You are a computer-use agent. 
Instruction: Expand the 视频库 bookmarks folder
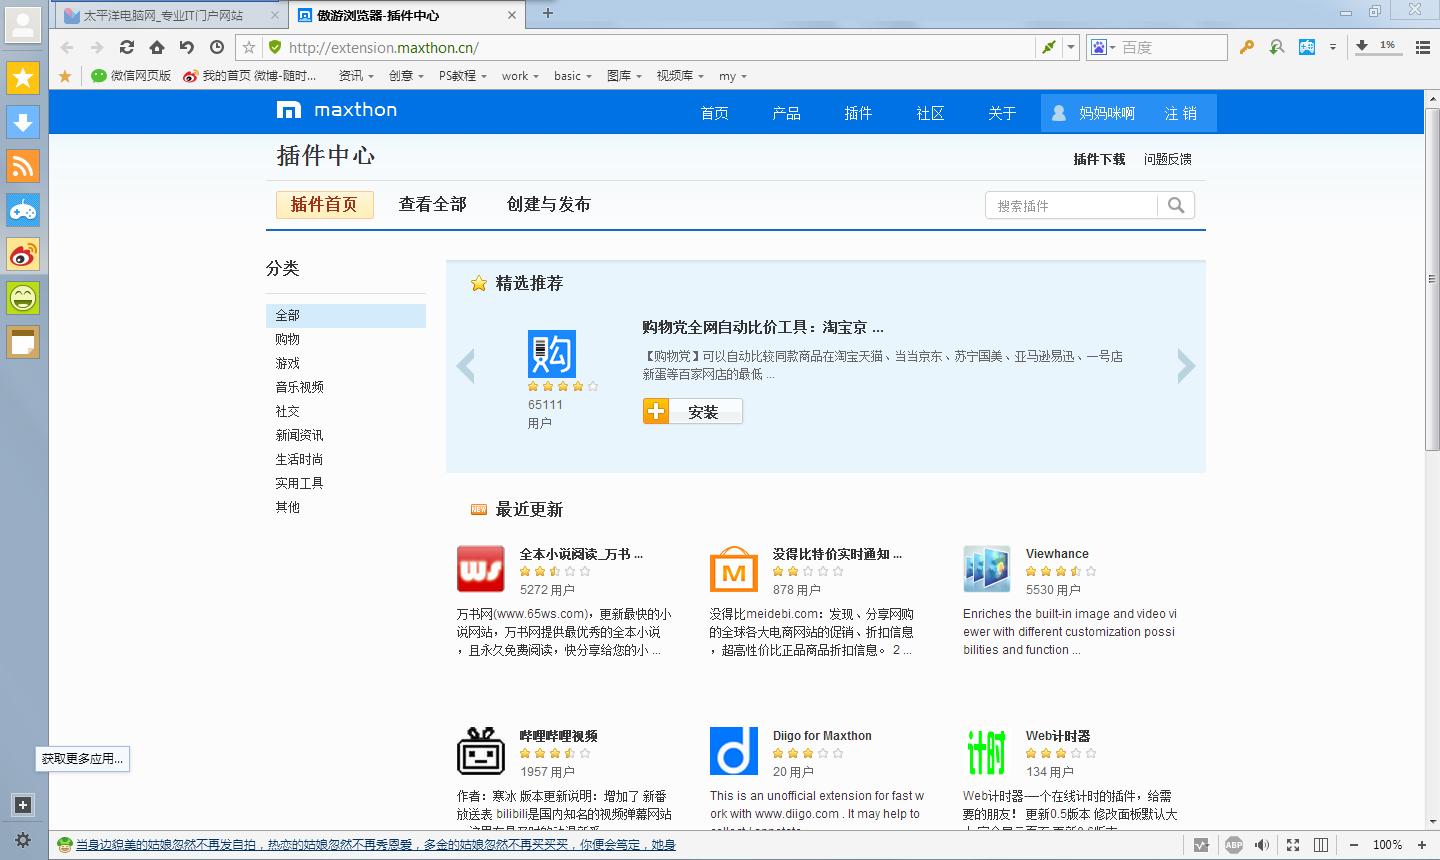tap(680, 75)
